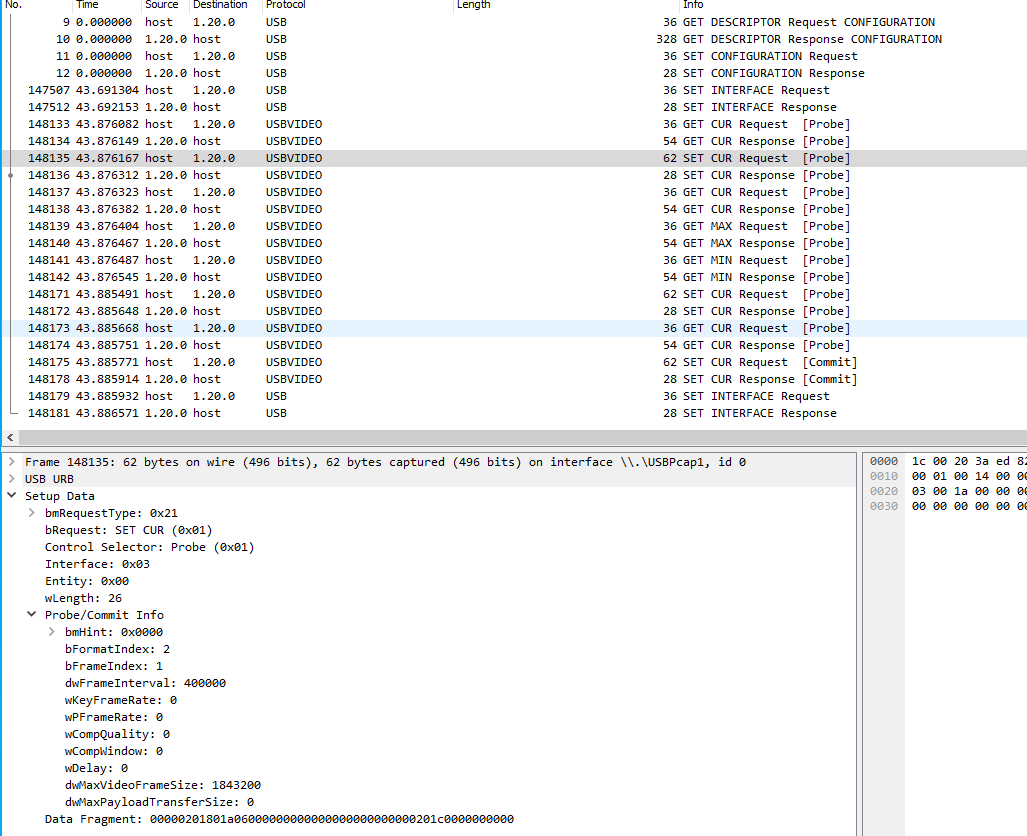
Task: Select Control Selector: Probe (0x01) field
Action: [149, 547]
